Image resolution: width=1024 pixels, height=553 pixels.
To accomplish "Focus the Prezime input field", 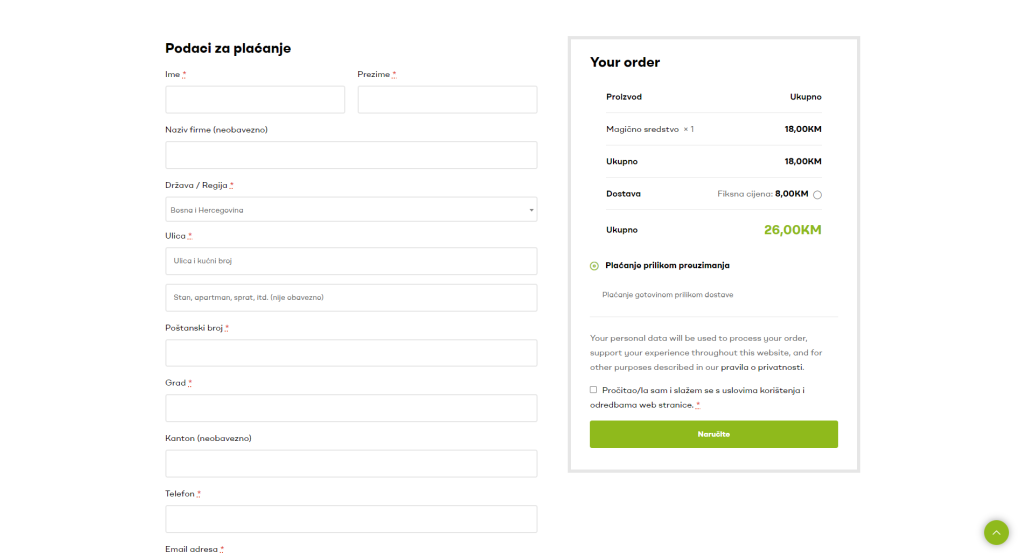I will coord(447,100).
